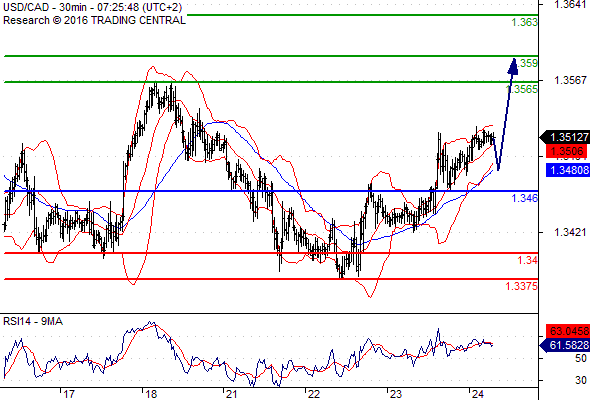Click the red 63.0458 RSI value tag
The image size is (590, 400).
[568, 331]
